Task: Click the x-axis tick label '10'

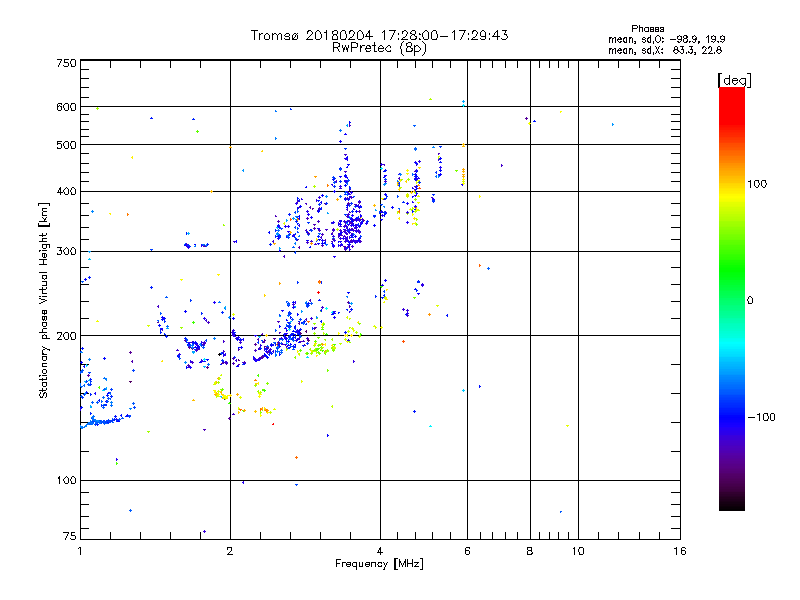Action: (578, 551)
